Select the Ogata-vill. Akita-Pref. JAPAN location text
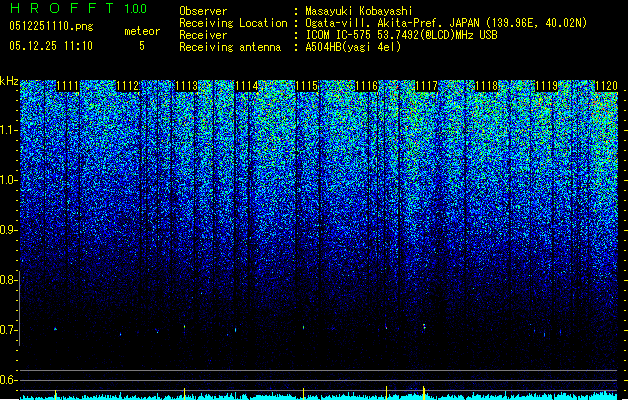 coord(446,23)
